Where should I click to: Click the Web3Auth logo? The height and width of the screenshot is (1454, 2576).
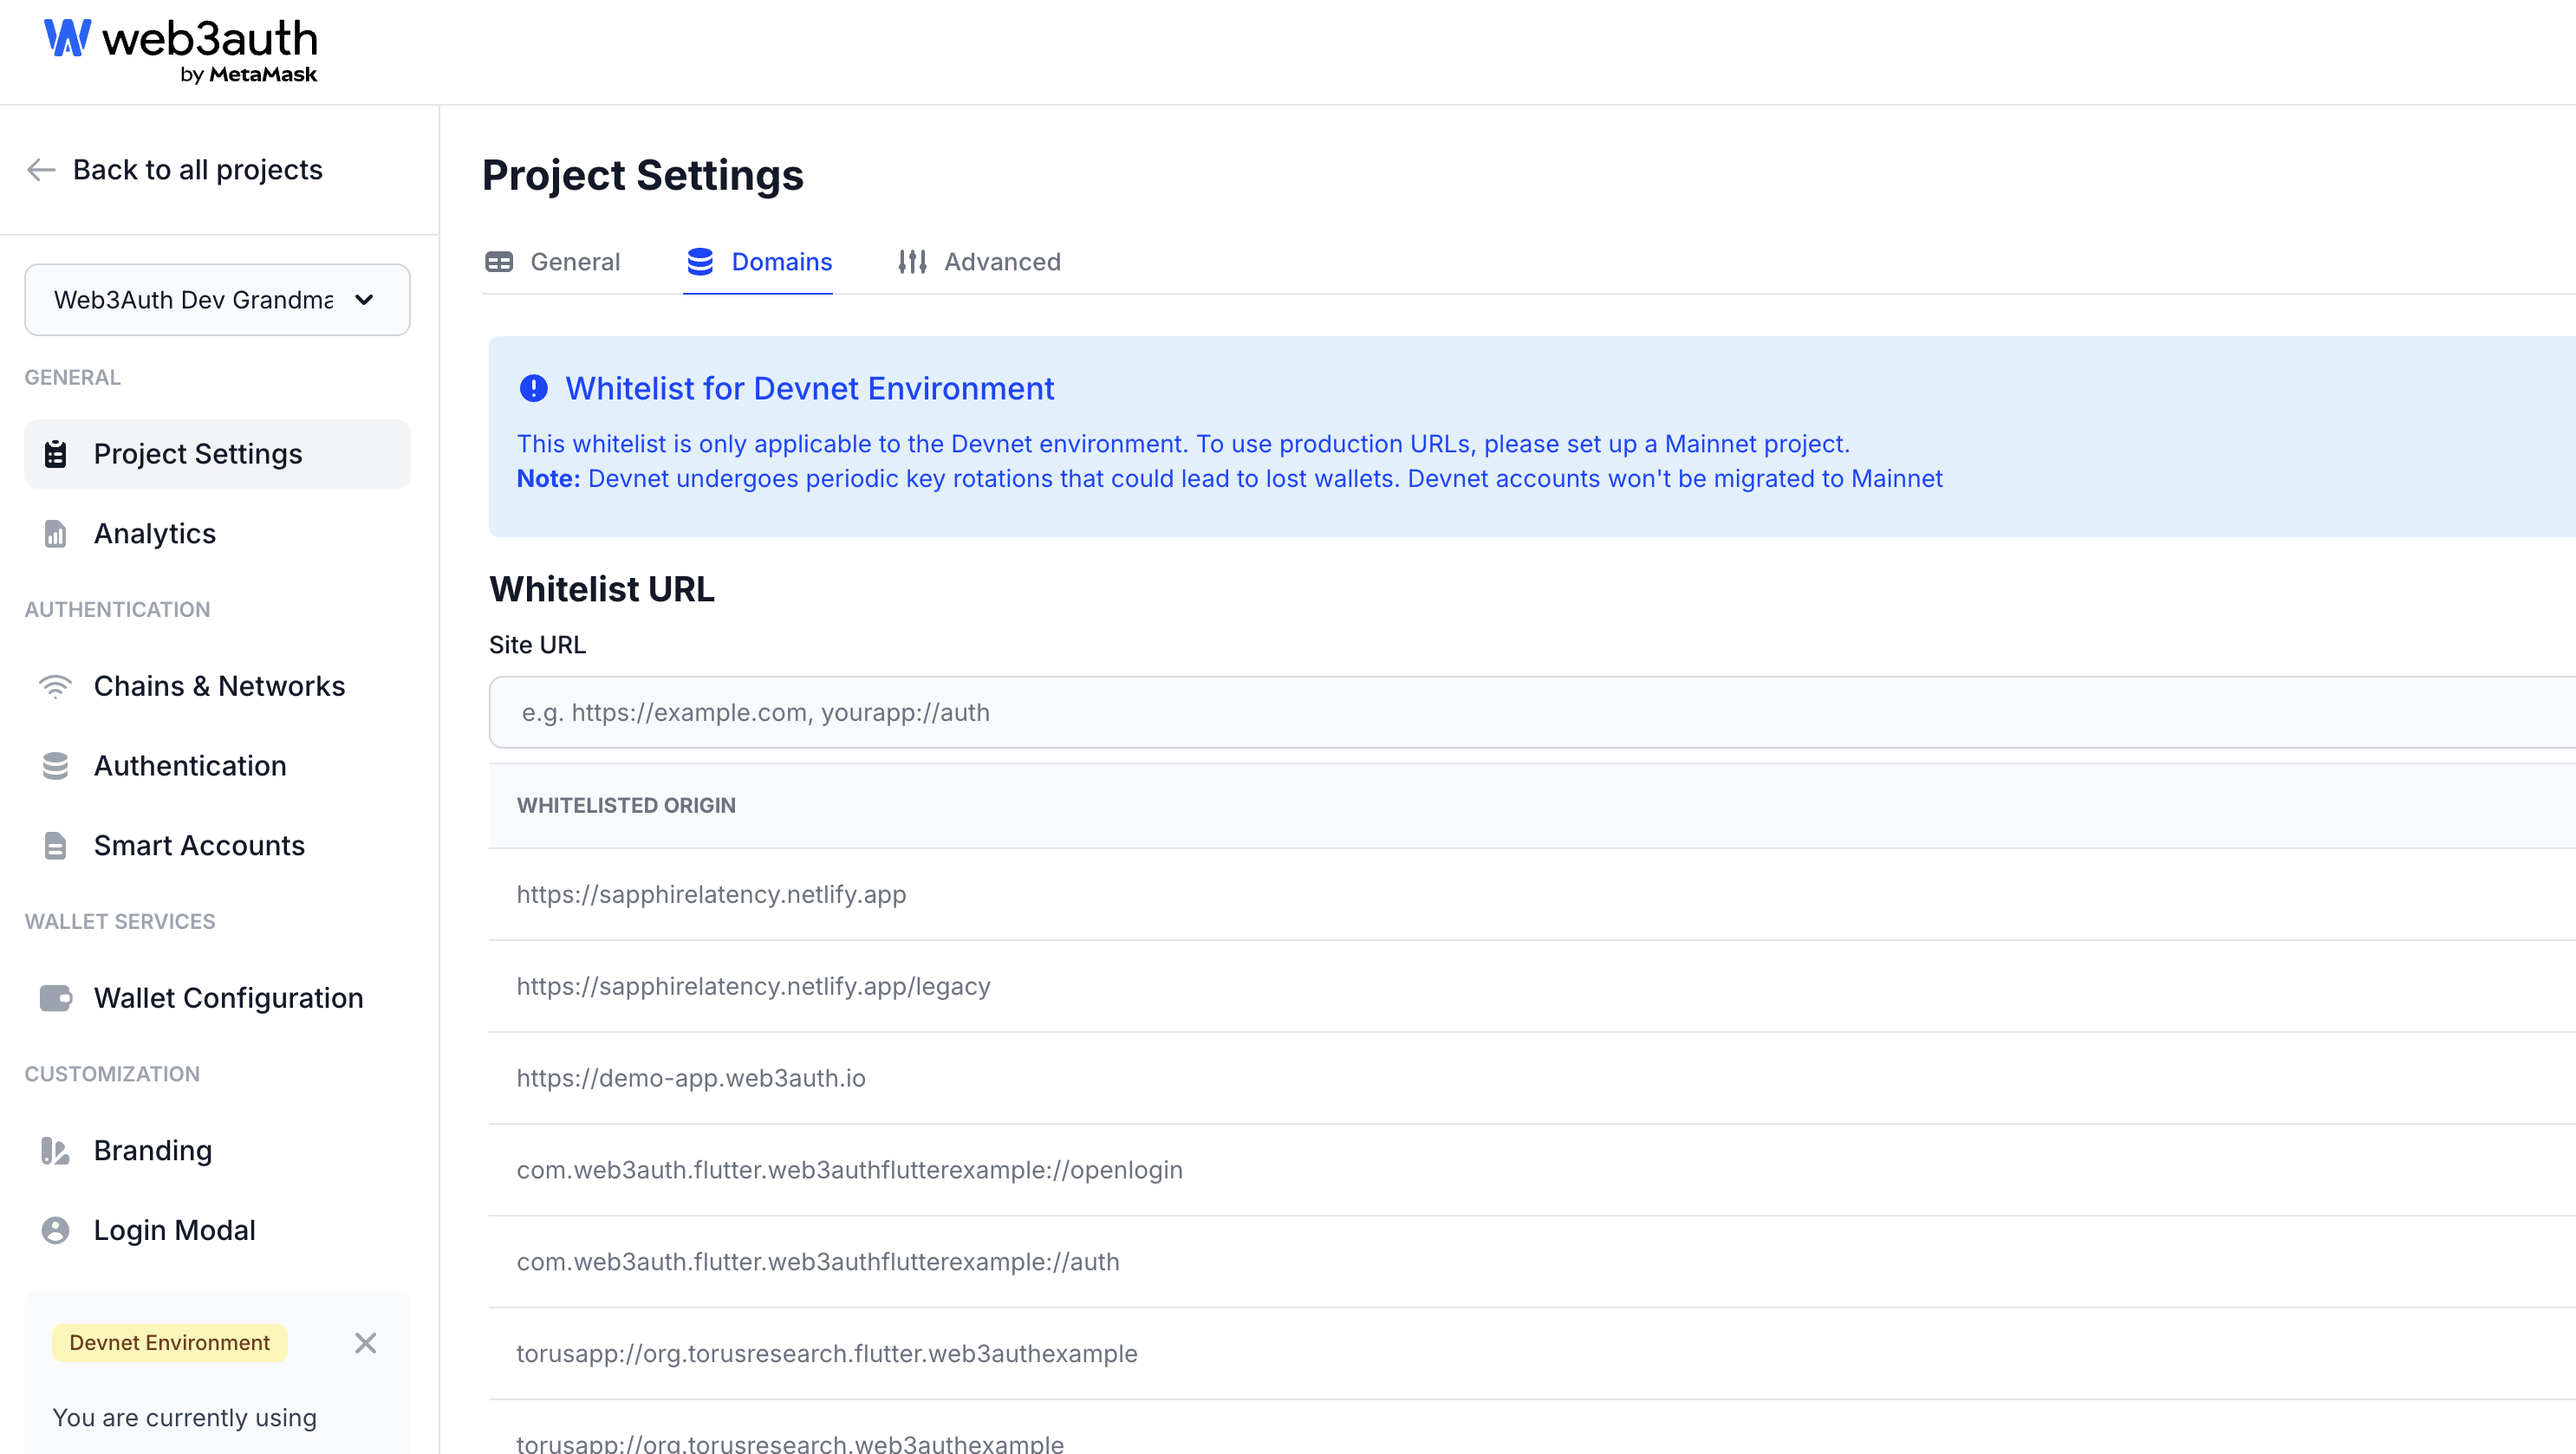click(x=181, y=50)
